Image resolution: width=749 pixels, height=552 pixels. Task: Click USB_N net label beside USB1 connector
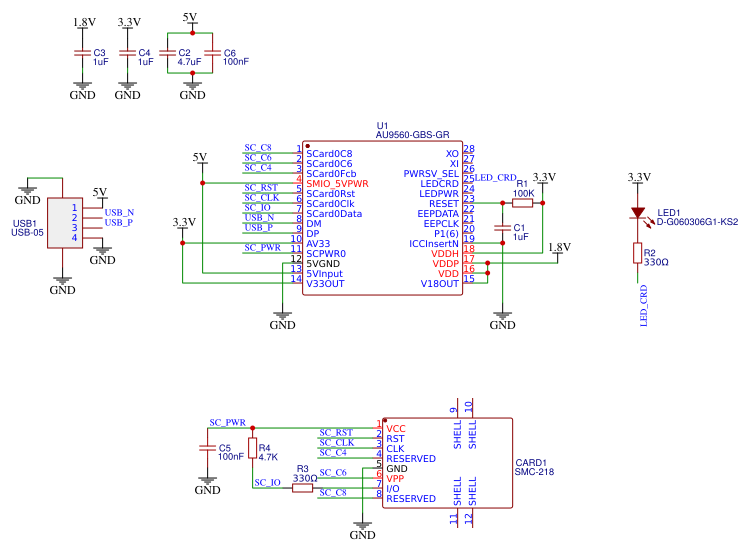119,212
